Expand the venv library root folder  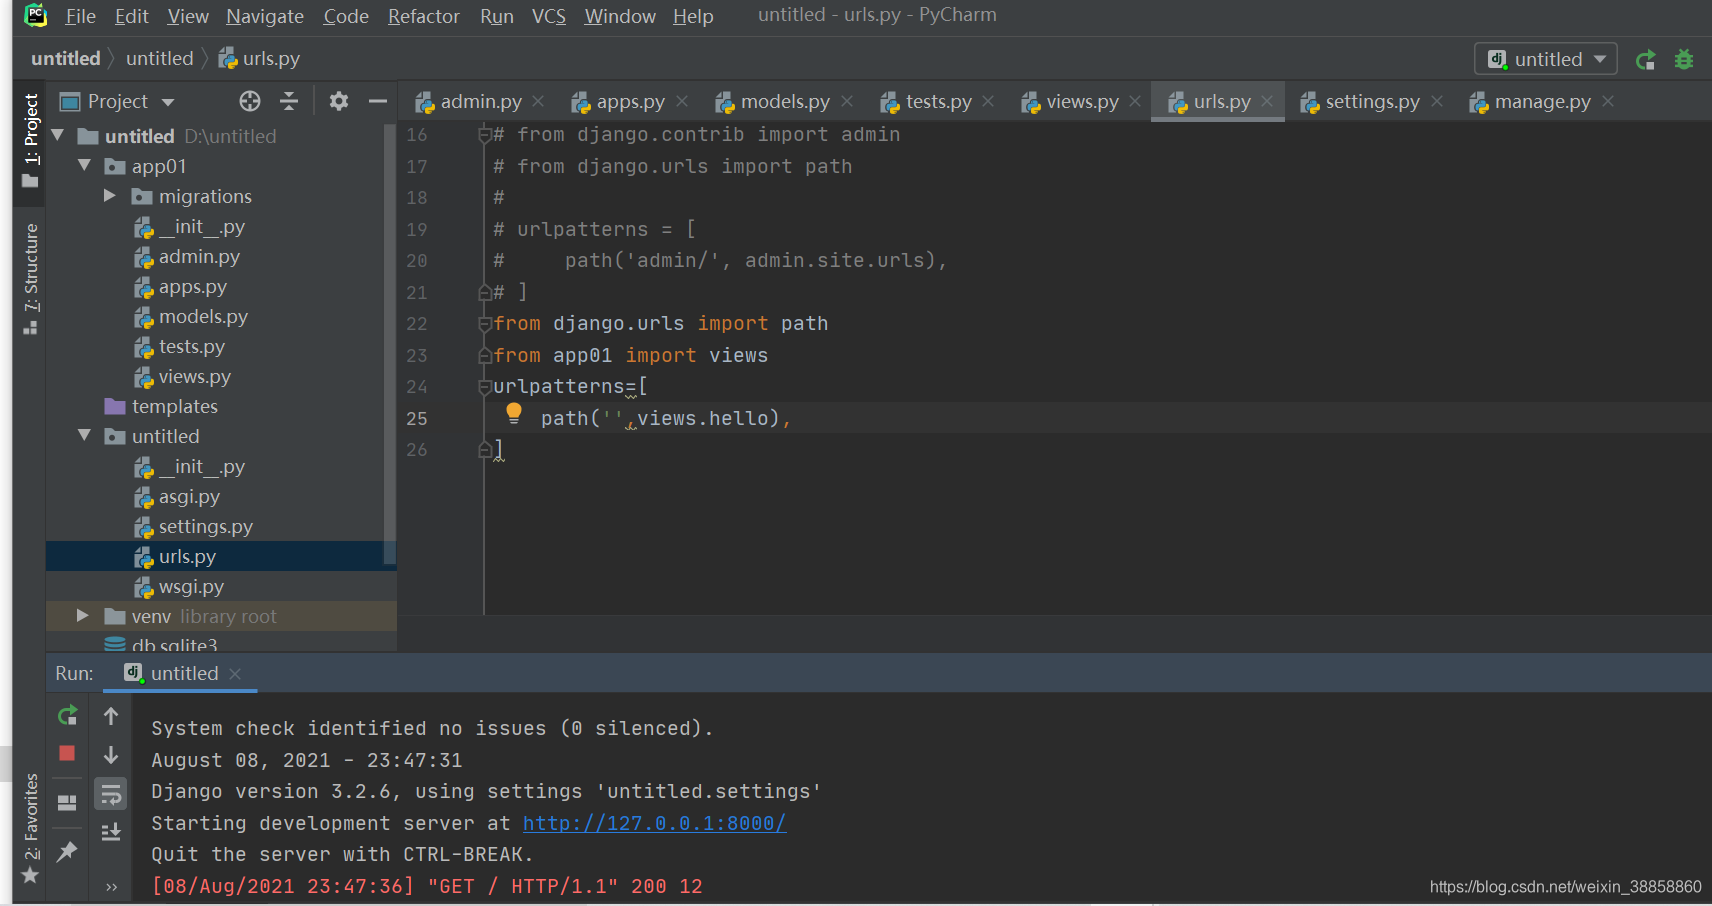point(83,615)
